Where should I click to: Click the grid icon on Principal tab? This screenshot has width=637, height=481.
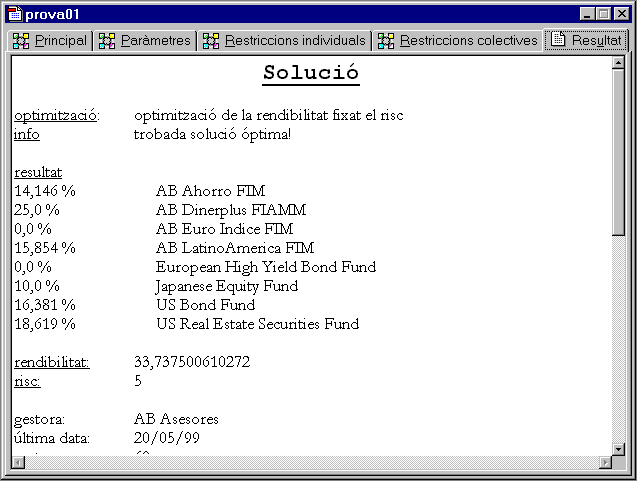point(21,41)
